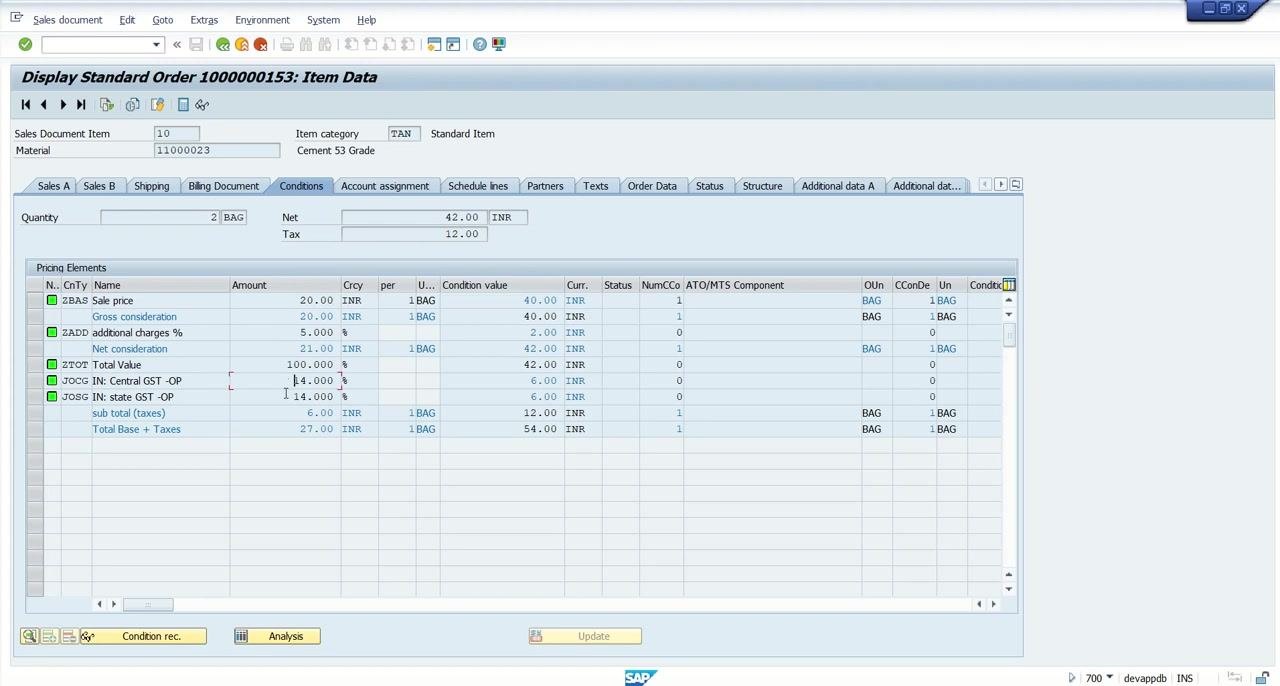Open the command field dropdown arrow
The height and width of the screenshot is (686, 1280).
coord(156,44)
